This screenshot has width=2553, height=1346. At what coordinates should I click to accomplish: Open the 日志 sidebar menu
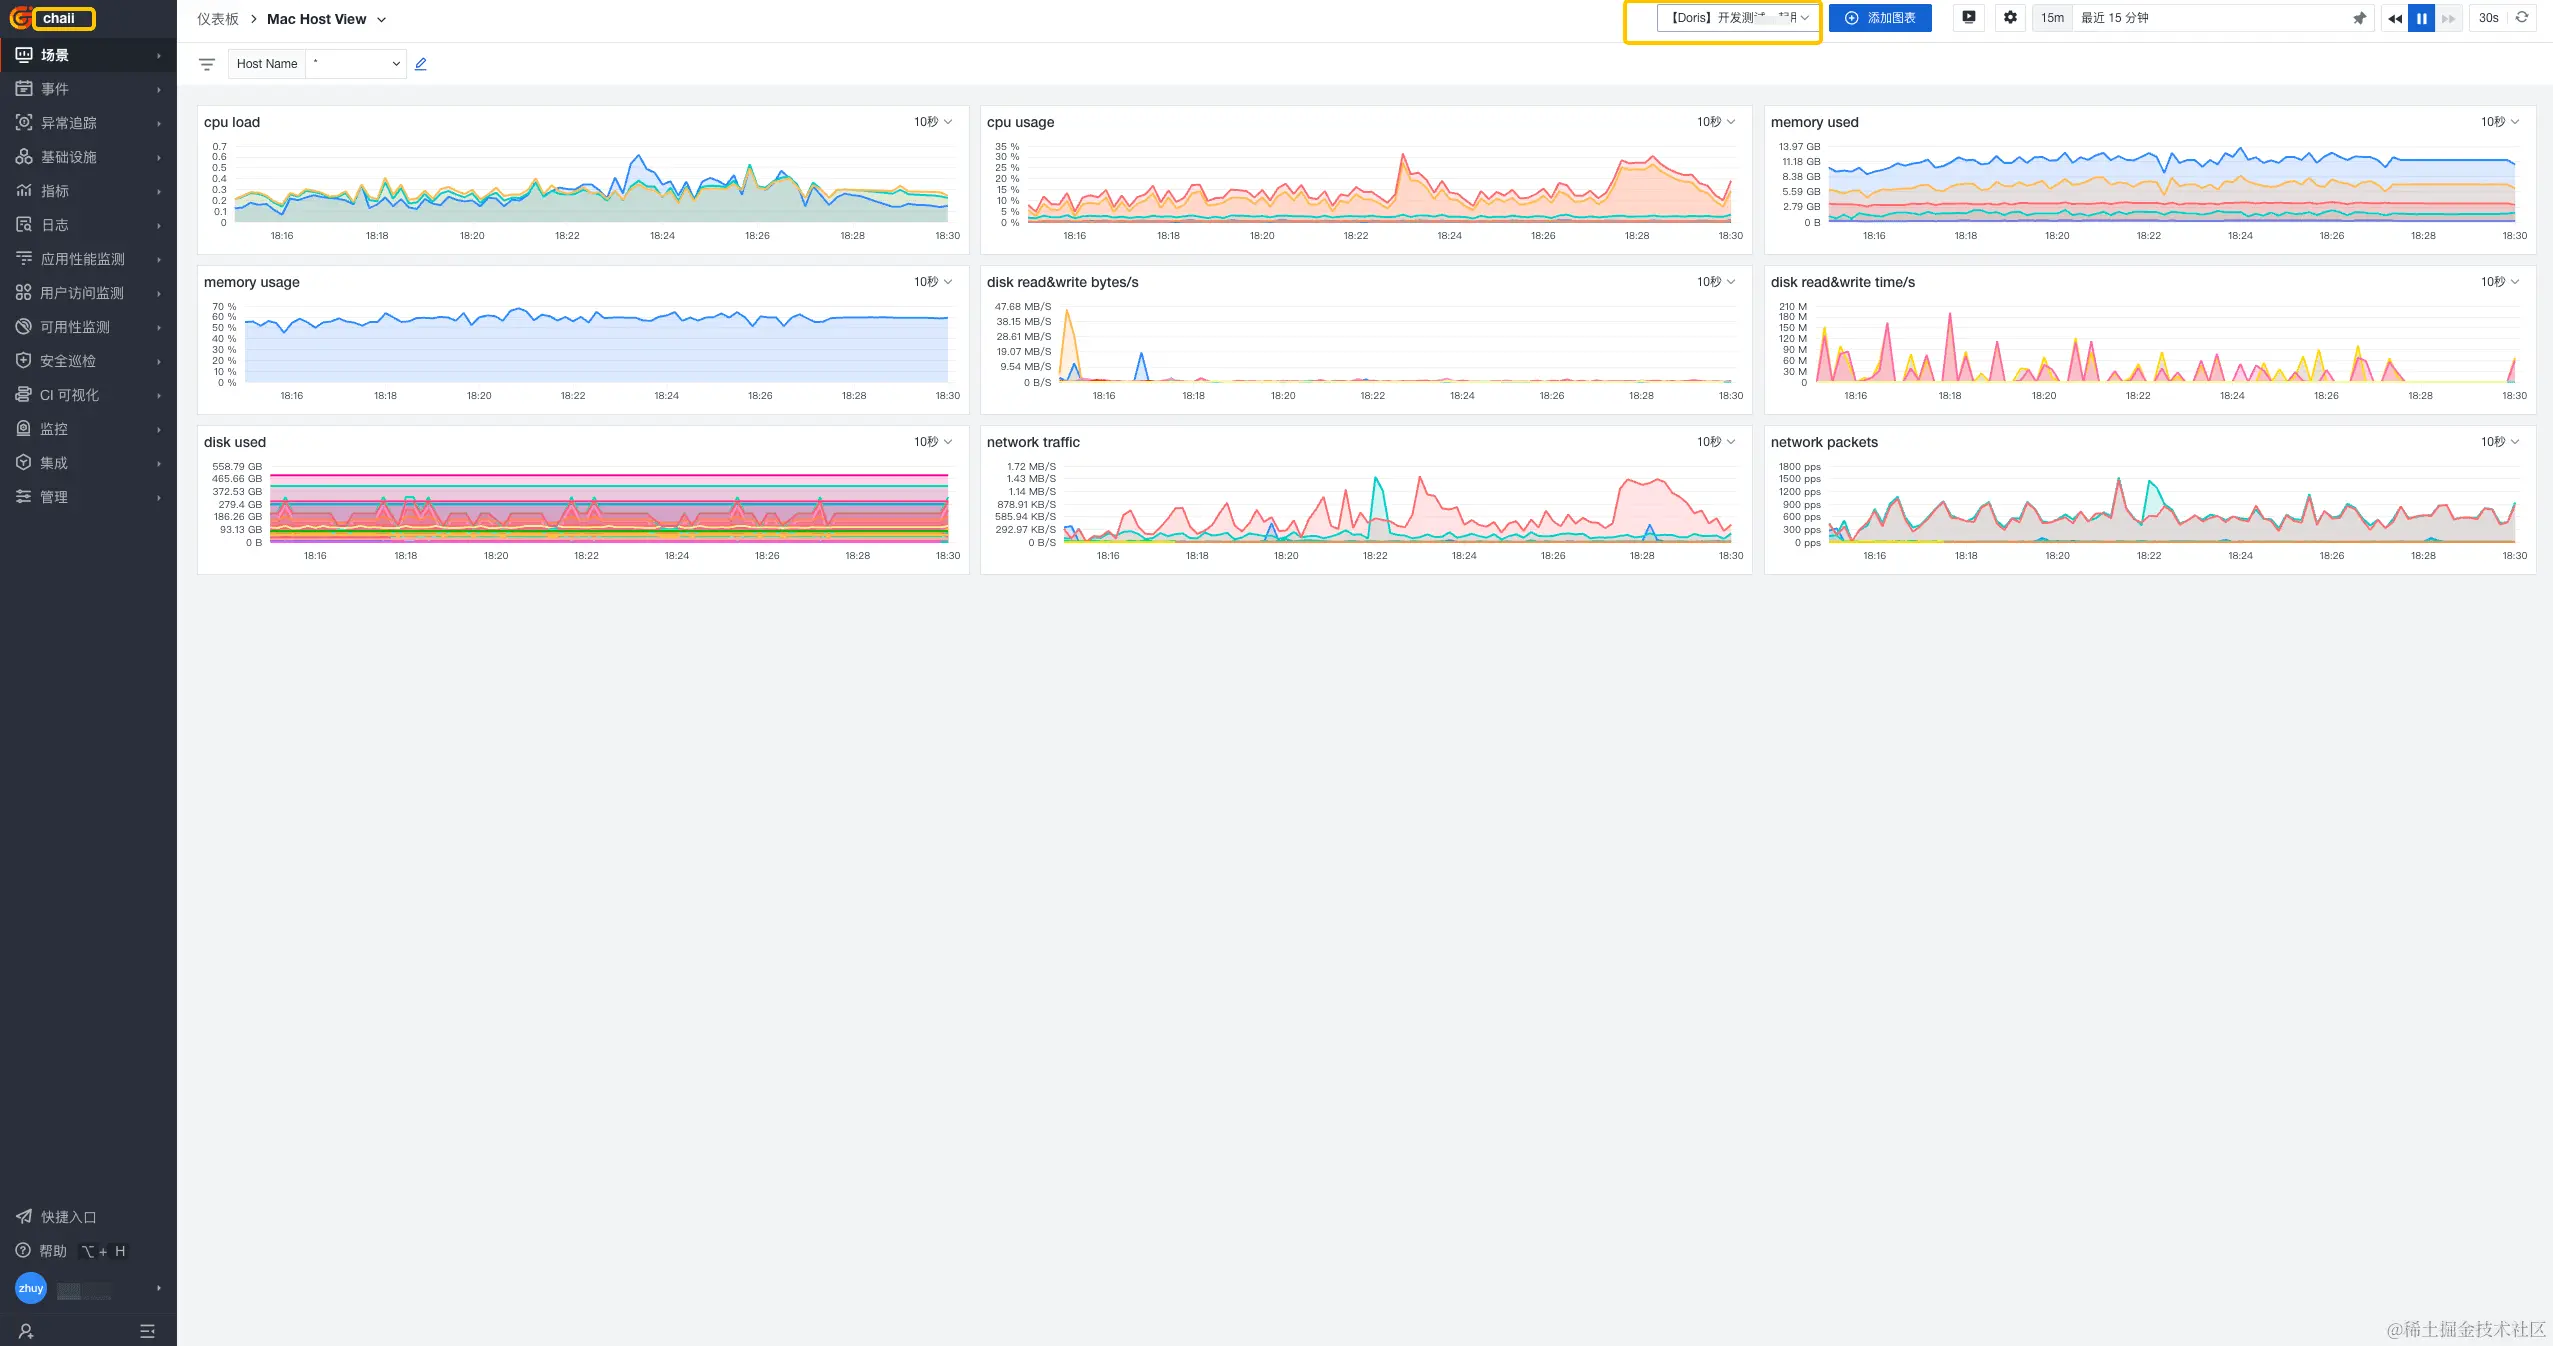click(55, 225)
